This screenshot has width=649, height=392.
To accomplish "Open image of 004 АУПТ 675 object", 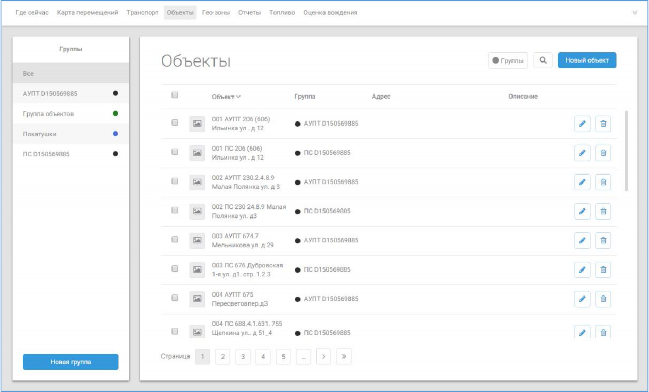I will click(197, 299).
